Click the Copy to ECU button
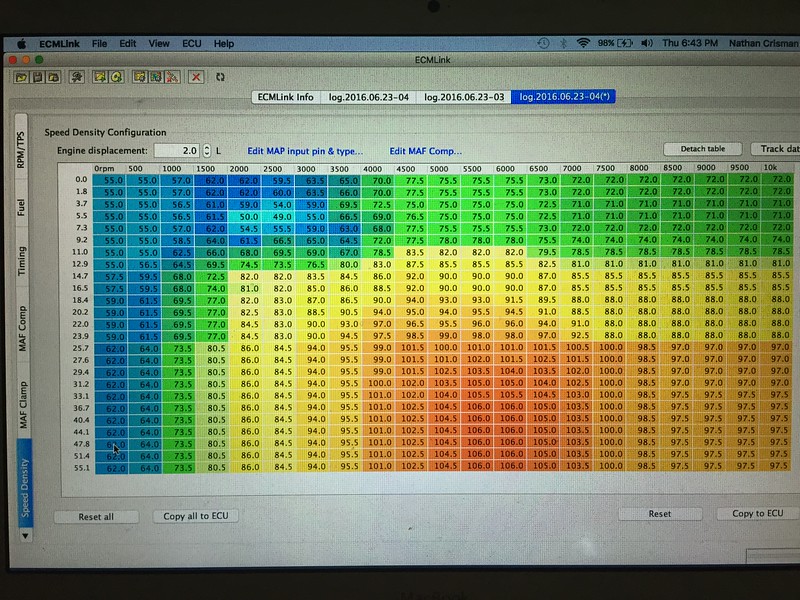This screenshot has width=800, height=600. click(758, 513)
